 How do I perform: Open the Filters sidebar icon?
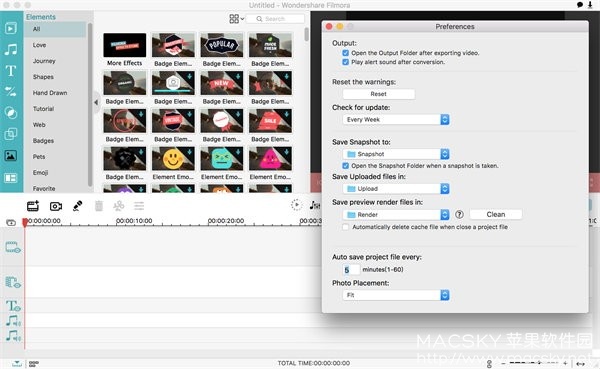pos(11,113)
